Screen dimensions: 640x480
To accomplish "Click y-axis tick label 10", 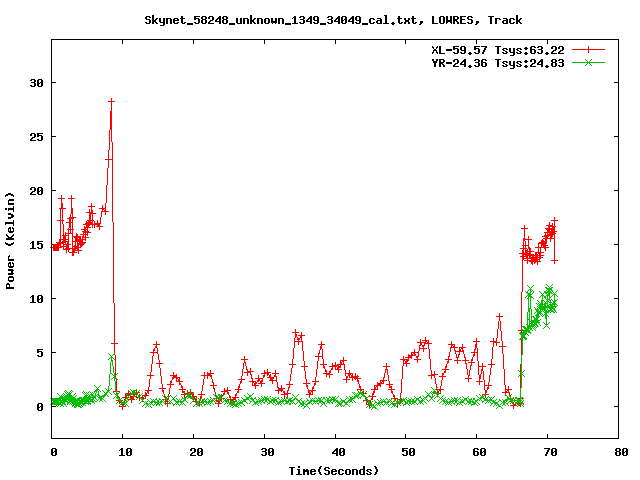I will [x=36, y=299].
